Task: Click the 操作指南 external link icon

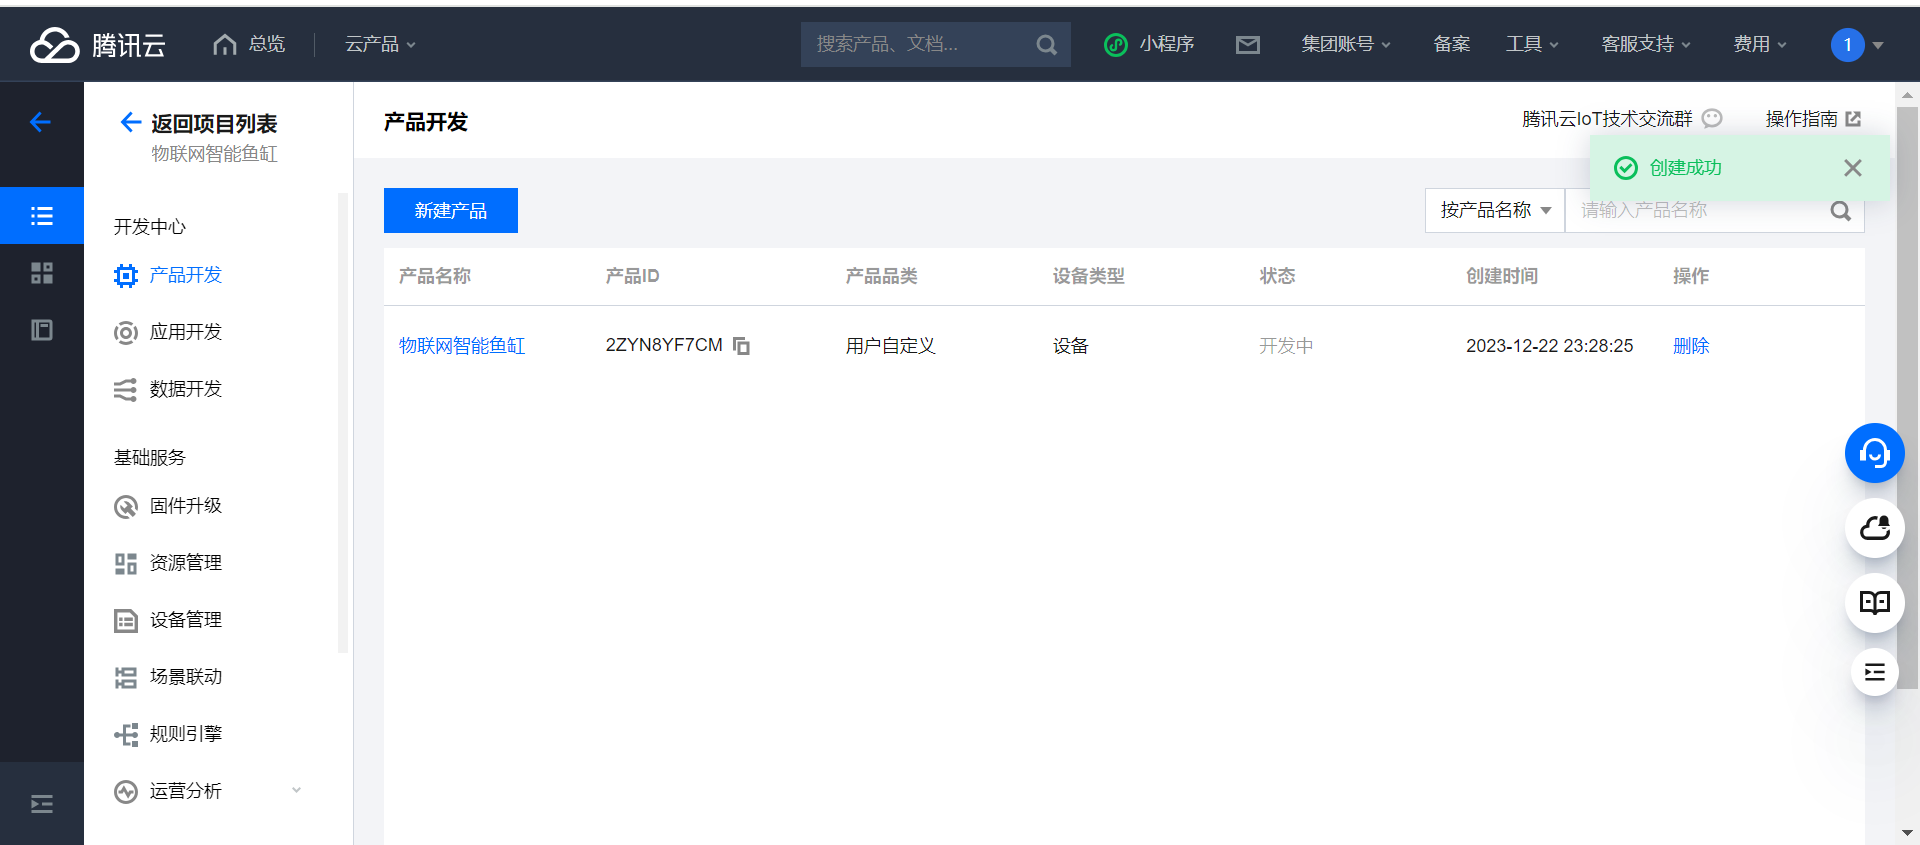Action: (1853, 119)
